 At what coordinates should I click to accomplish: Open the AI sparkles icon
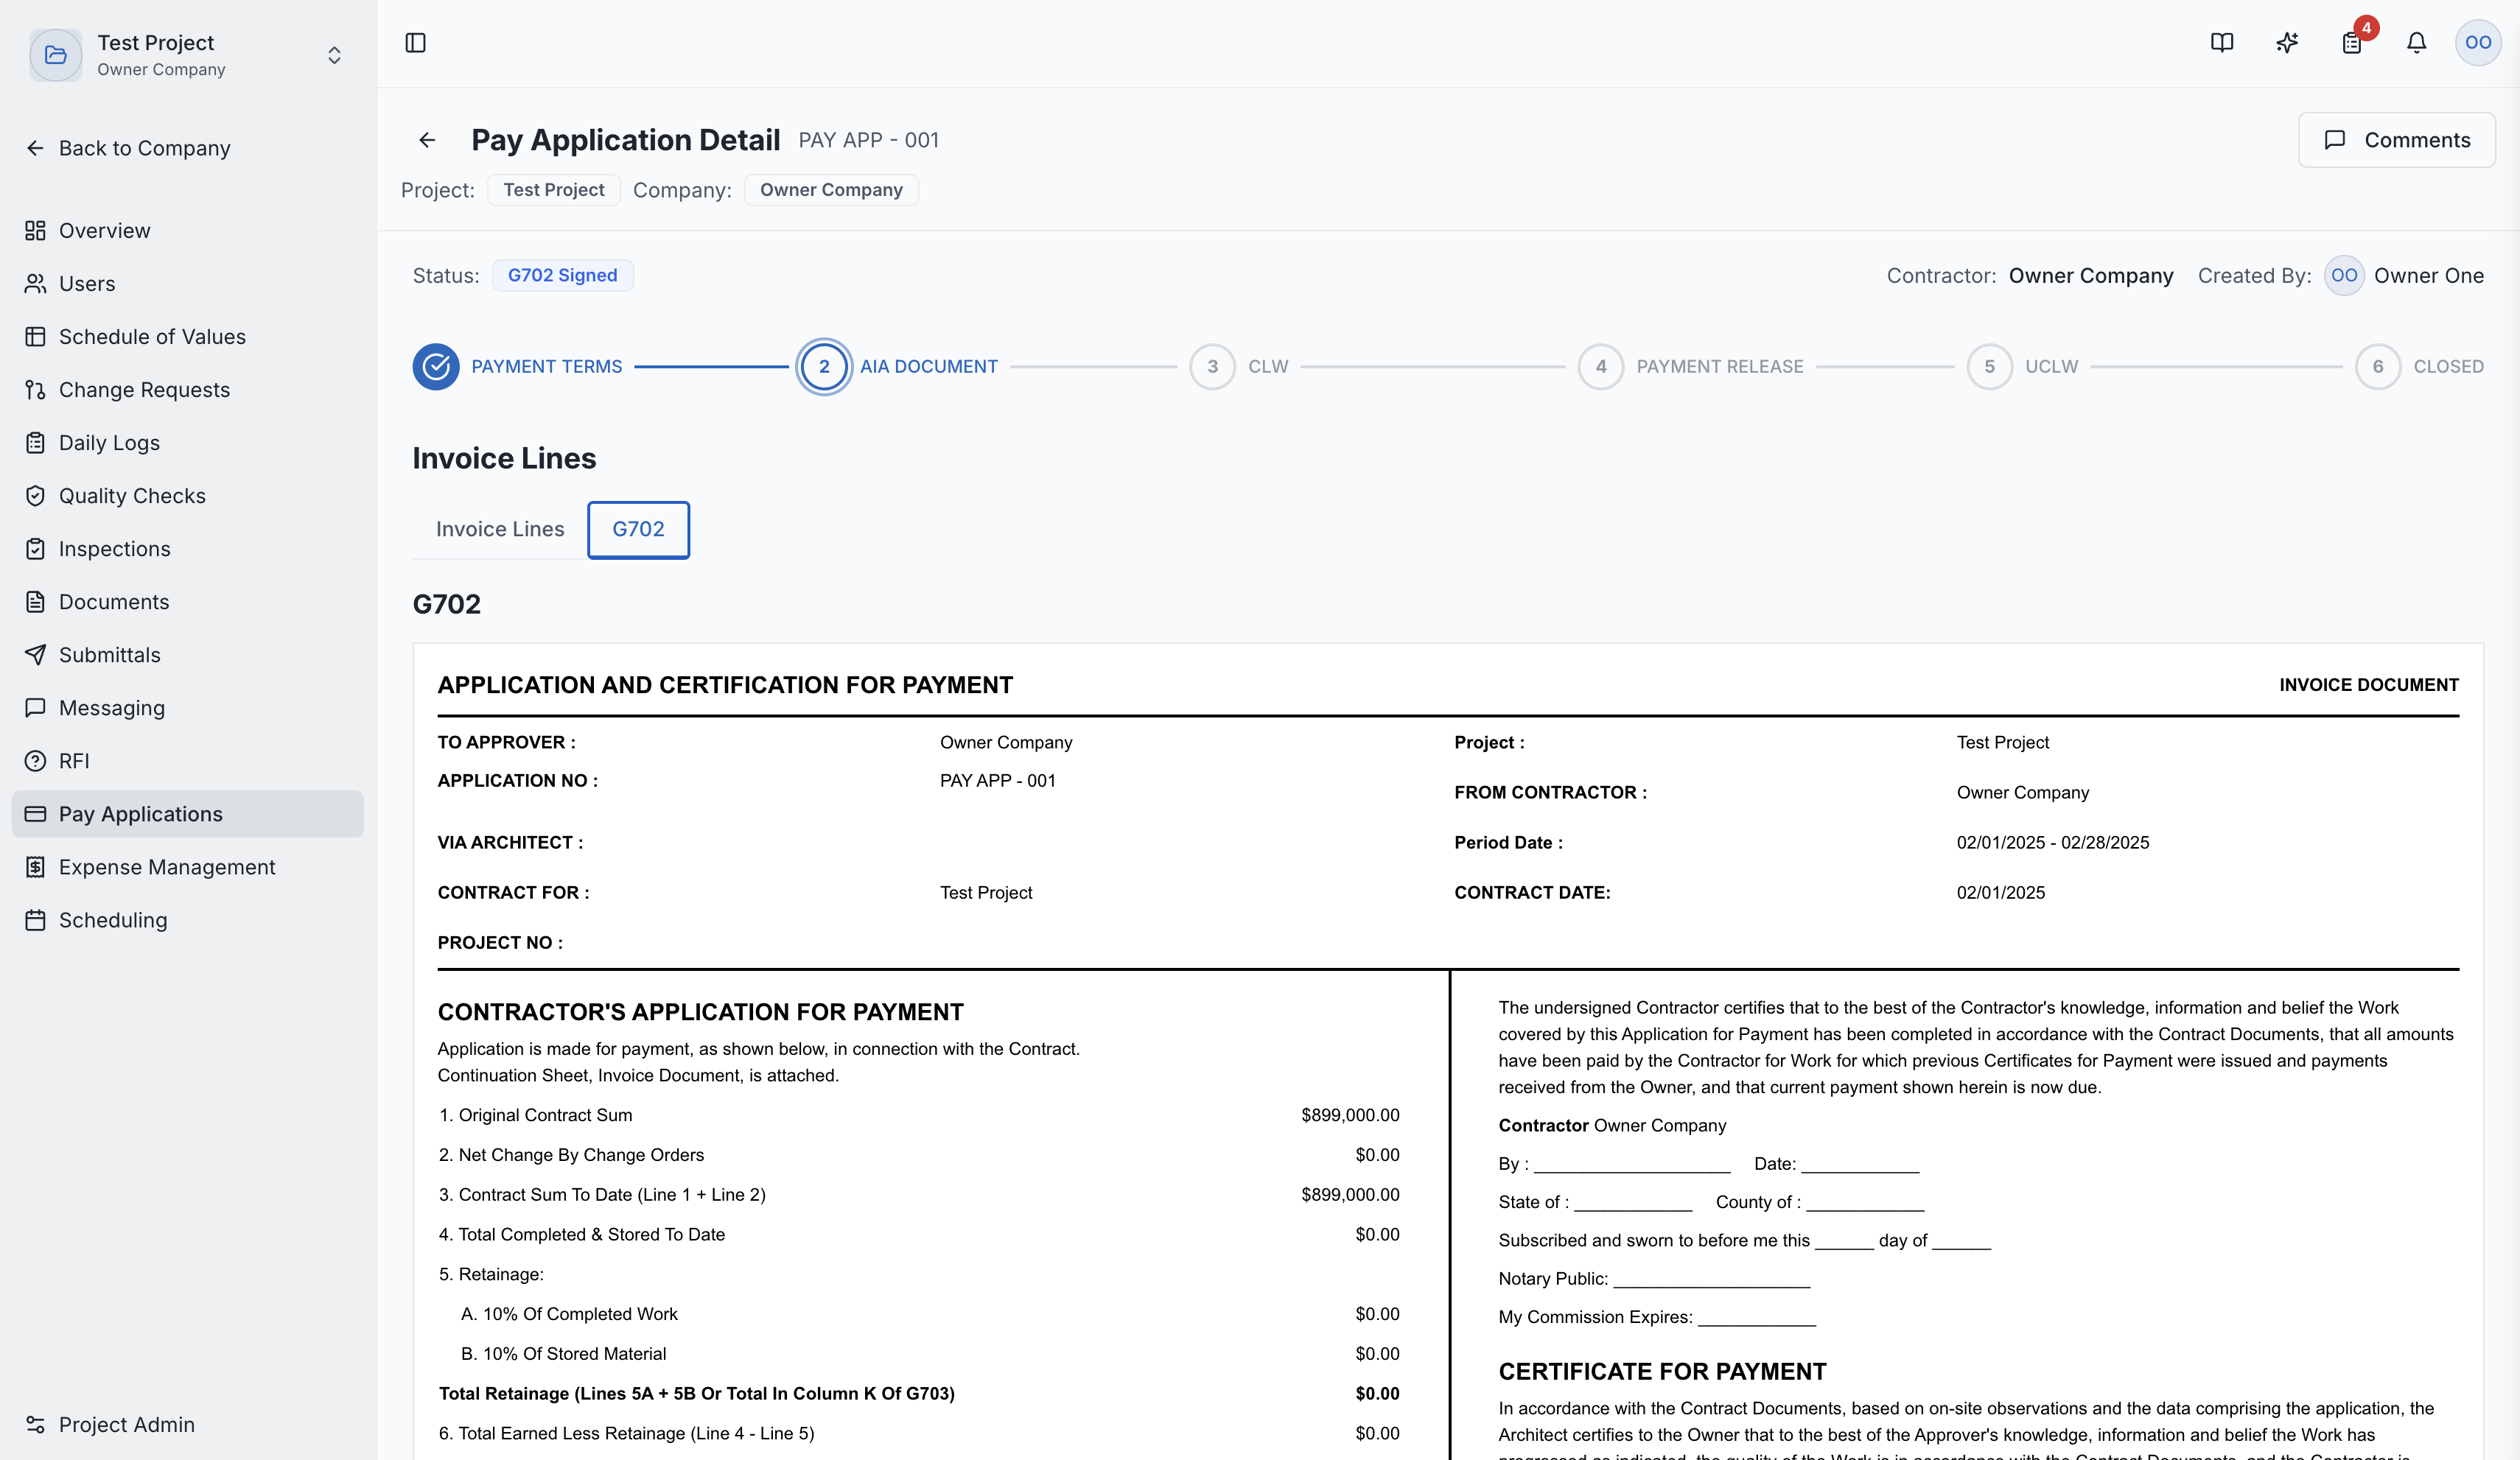tap(2287, 43)
